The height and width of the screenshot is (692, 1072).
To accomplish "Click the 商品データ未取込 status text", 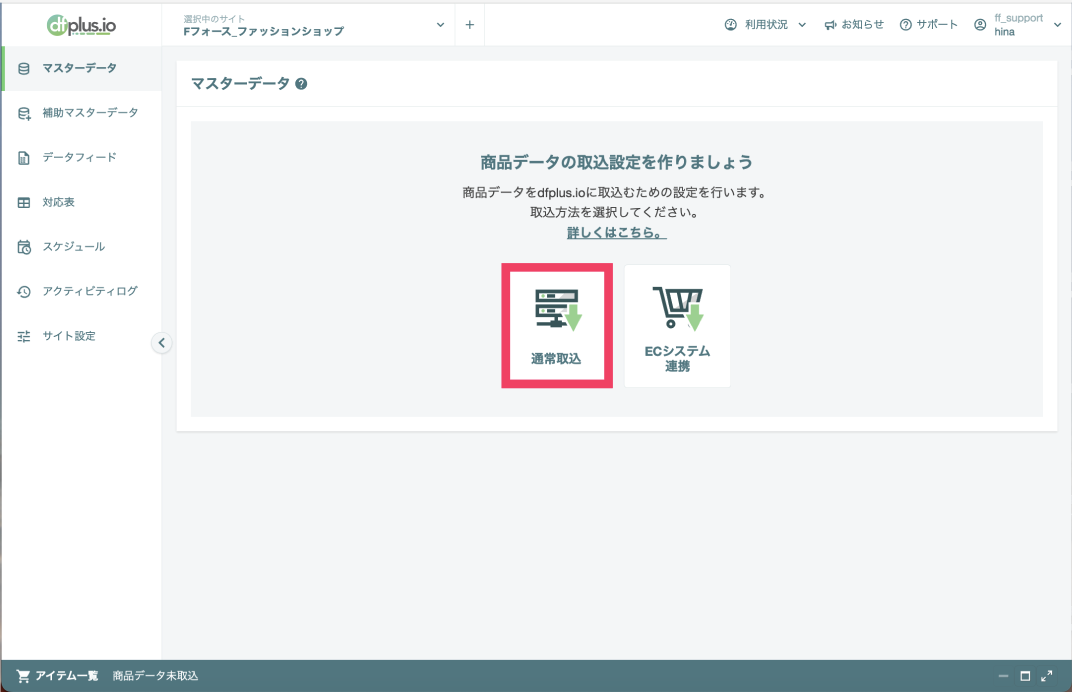I will 155,676.
